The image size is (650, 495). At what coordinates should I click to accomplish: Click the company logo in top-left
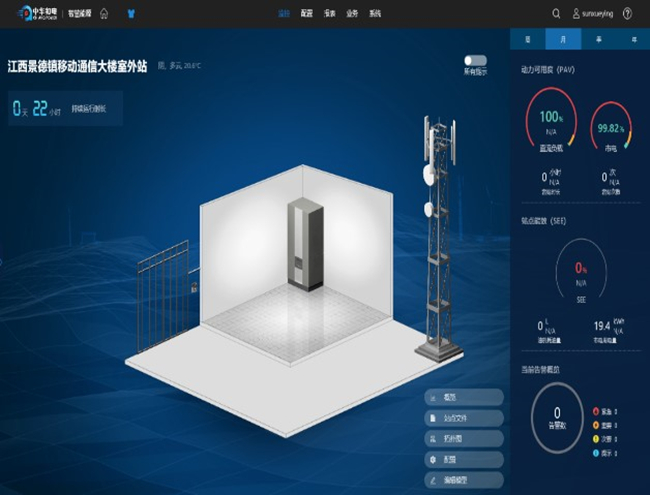(x=37, y=14)
